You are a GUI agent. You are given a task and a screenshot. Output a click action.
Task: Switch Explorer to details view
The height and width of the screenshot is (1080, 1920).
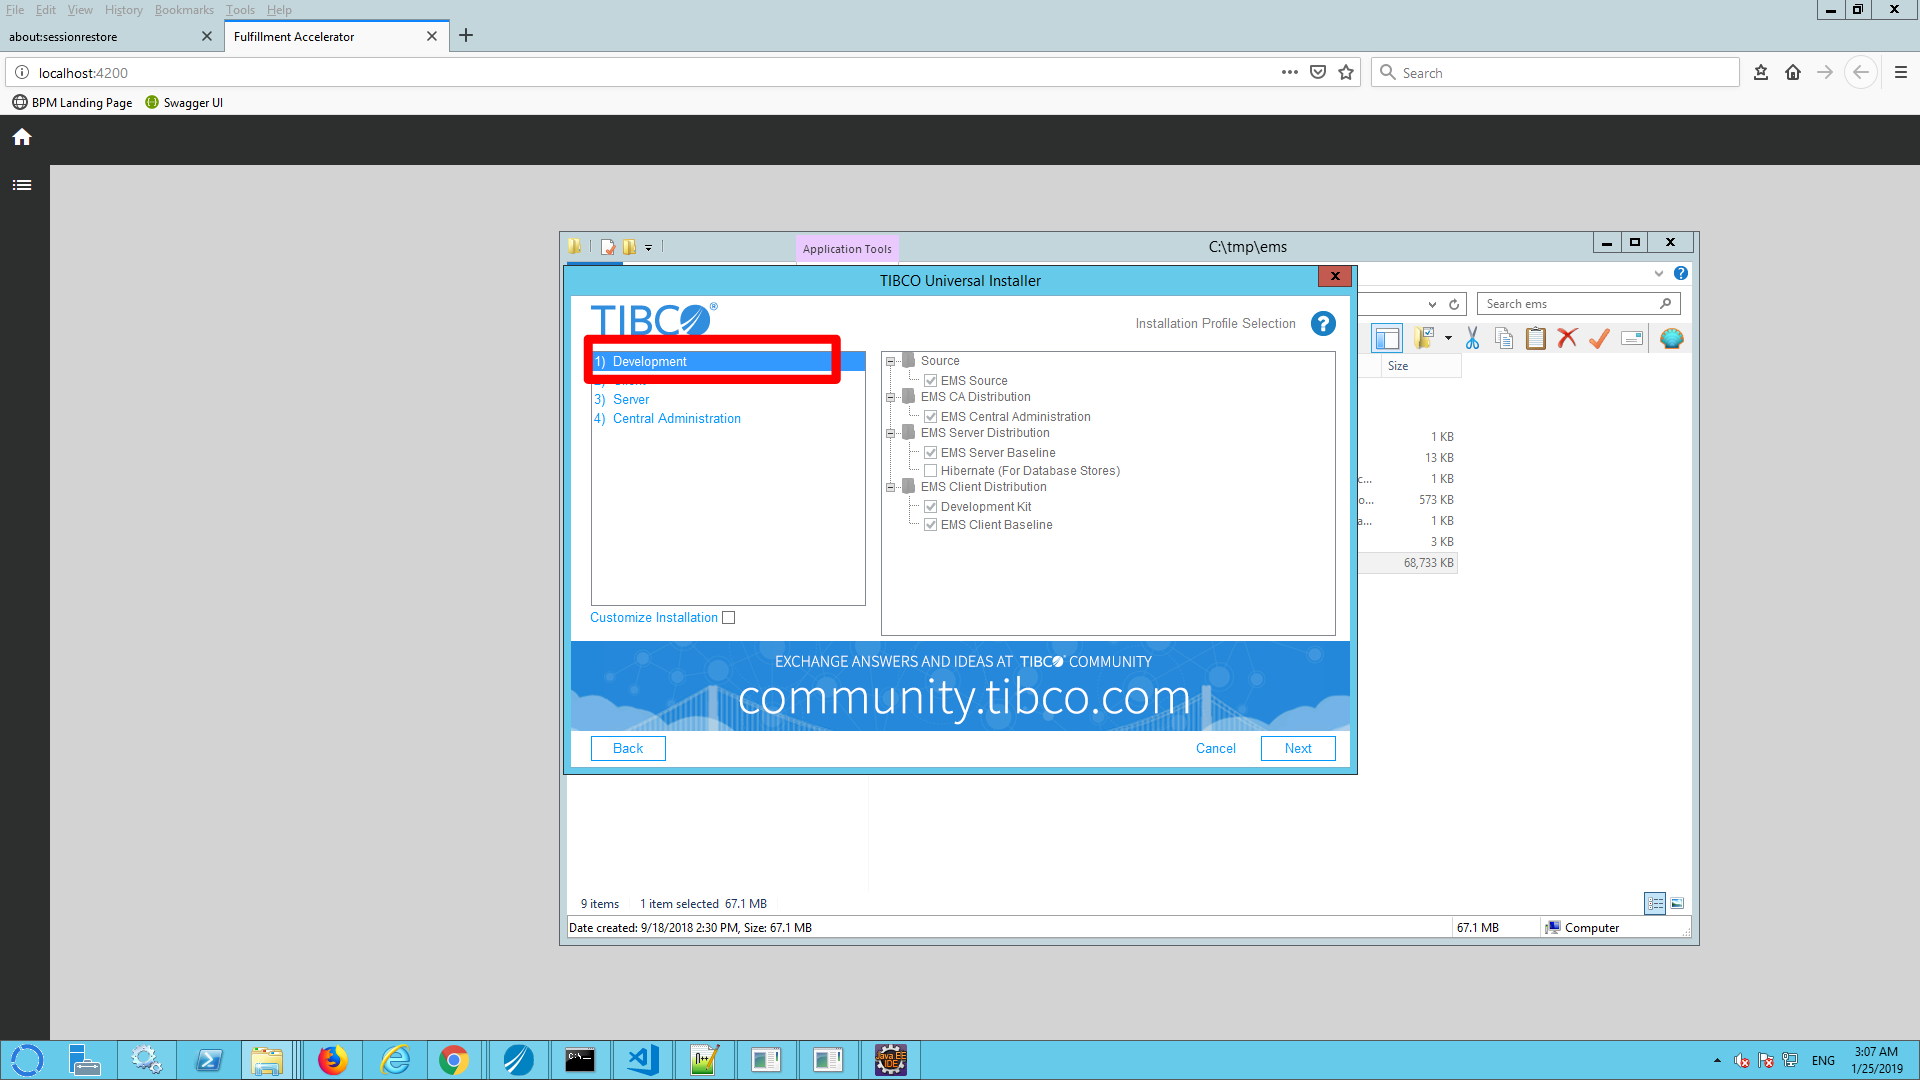point(1655,903)
